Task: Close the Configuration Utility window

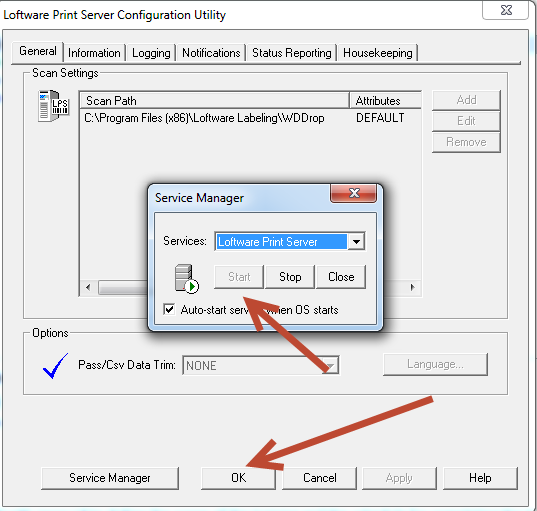Action: pyautogui.click(x=505, y=10)
